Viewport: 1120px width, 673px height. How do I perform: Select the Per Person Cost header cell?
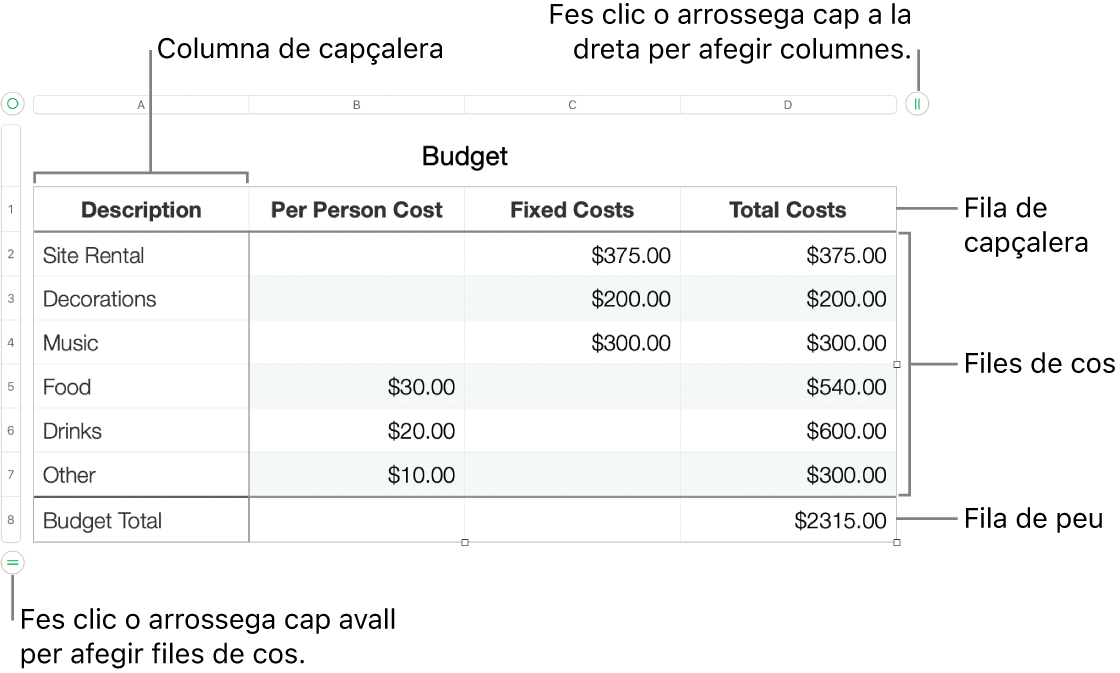[356, 209]
